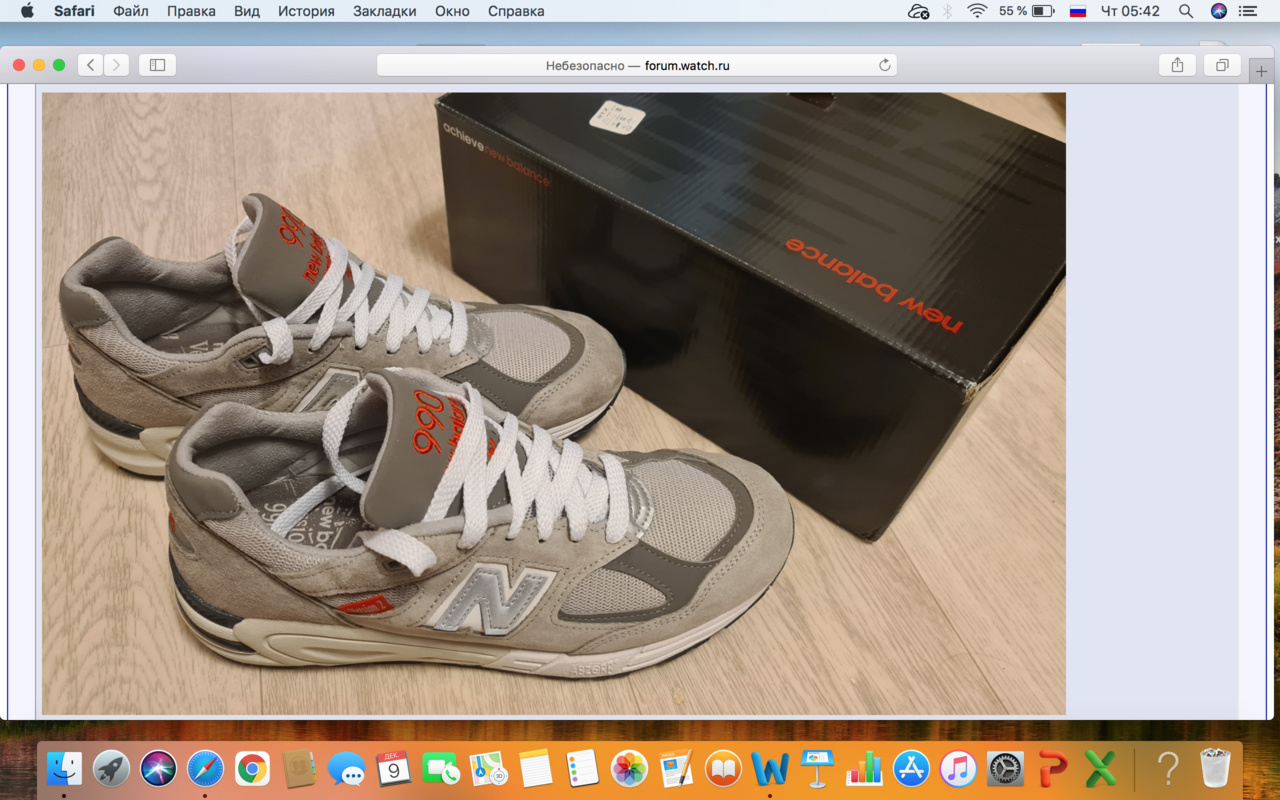Open Maps from the Dock
This screenshot has width=1280, height=800.
pyautogui.click(x=488, y=768)
